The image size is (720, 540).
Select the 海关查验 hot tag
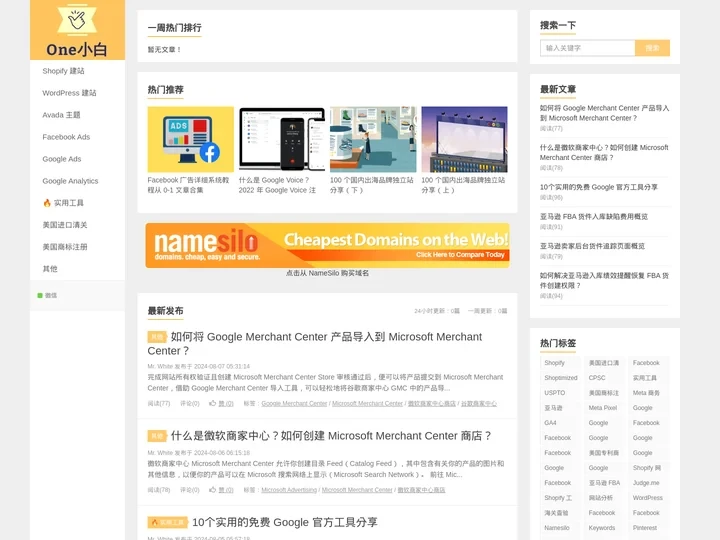[556, 513]
